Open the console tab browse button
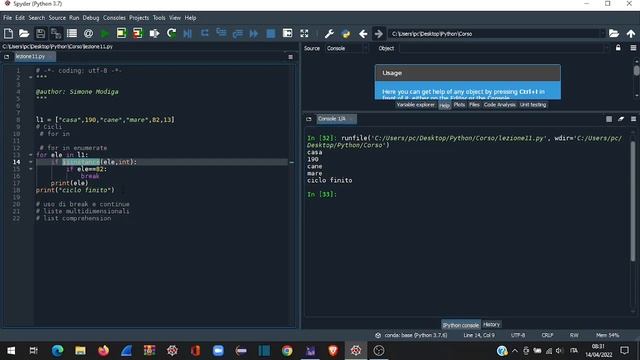The height and width of the screenshot is (360, 640). click(x=309, y=119)
